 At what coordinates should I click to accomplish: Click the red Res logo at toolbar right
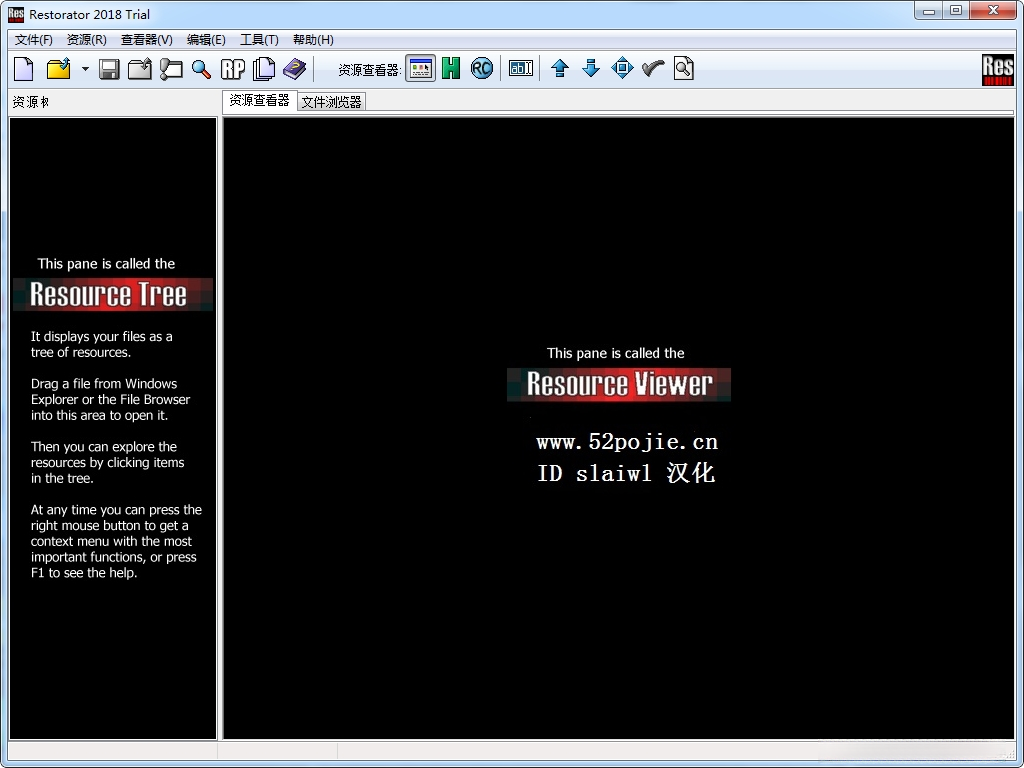point(997,70)
